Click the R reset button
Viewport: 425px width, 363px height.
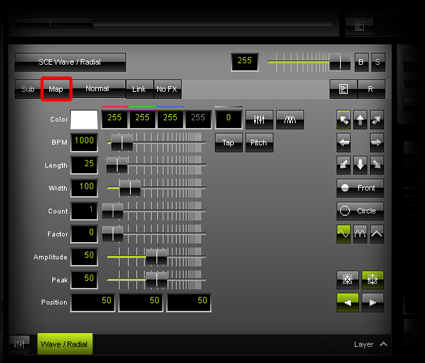tap(371, 89)
